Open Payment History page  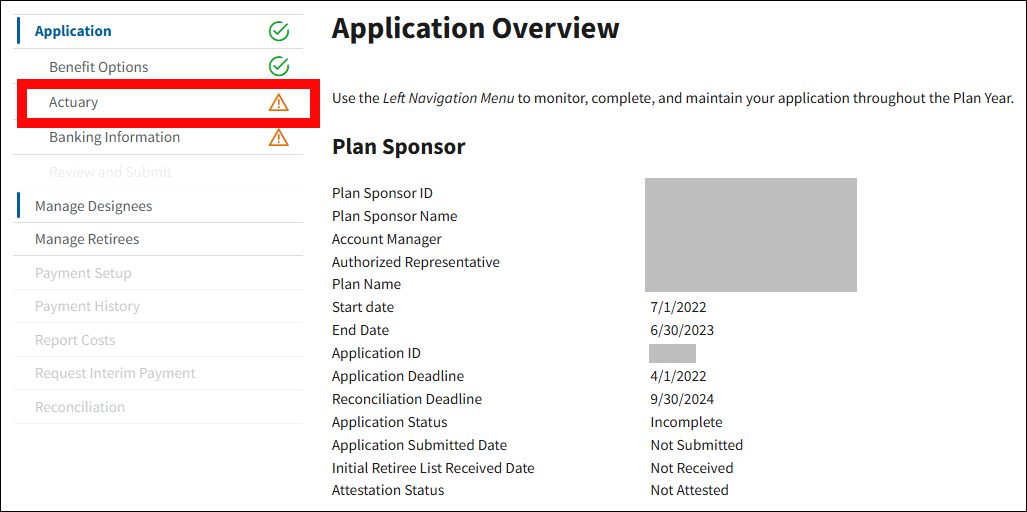87,306
